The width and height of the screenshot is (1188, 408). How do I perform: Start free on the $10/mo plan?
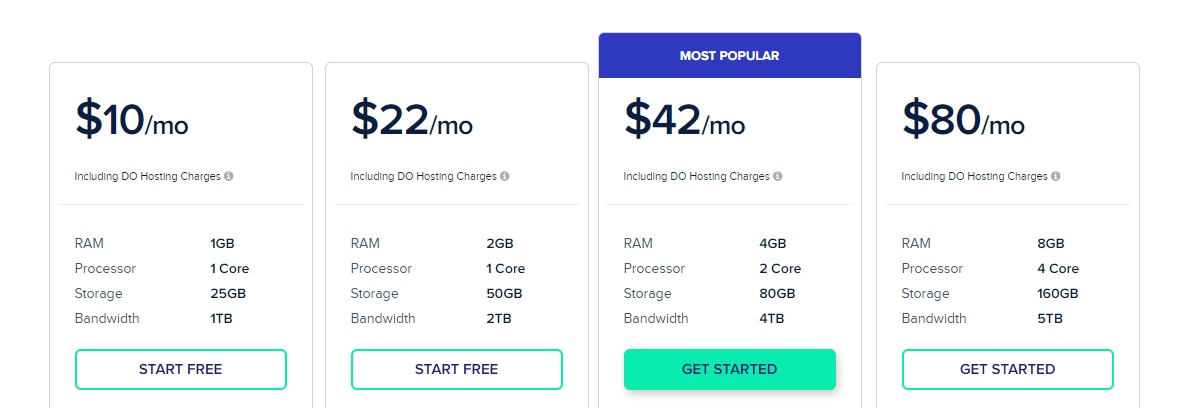[180, 369]
